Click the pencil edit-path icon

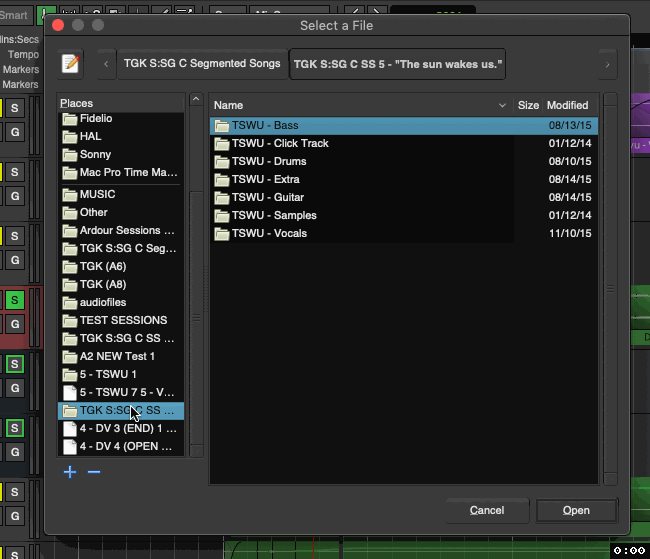(70, 64)
